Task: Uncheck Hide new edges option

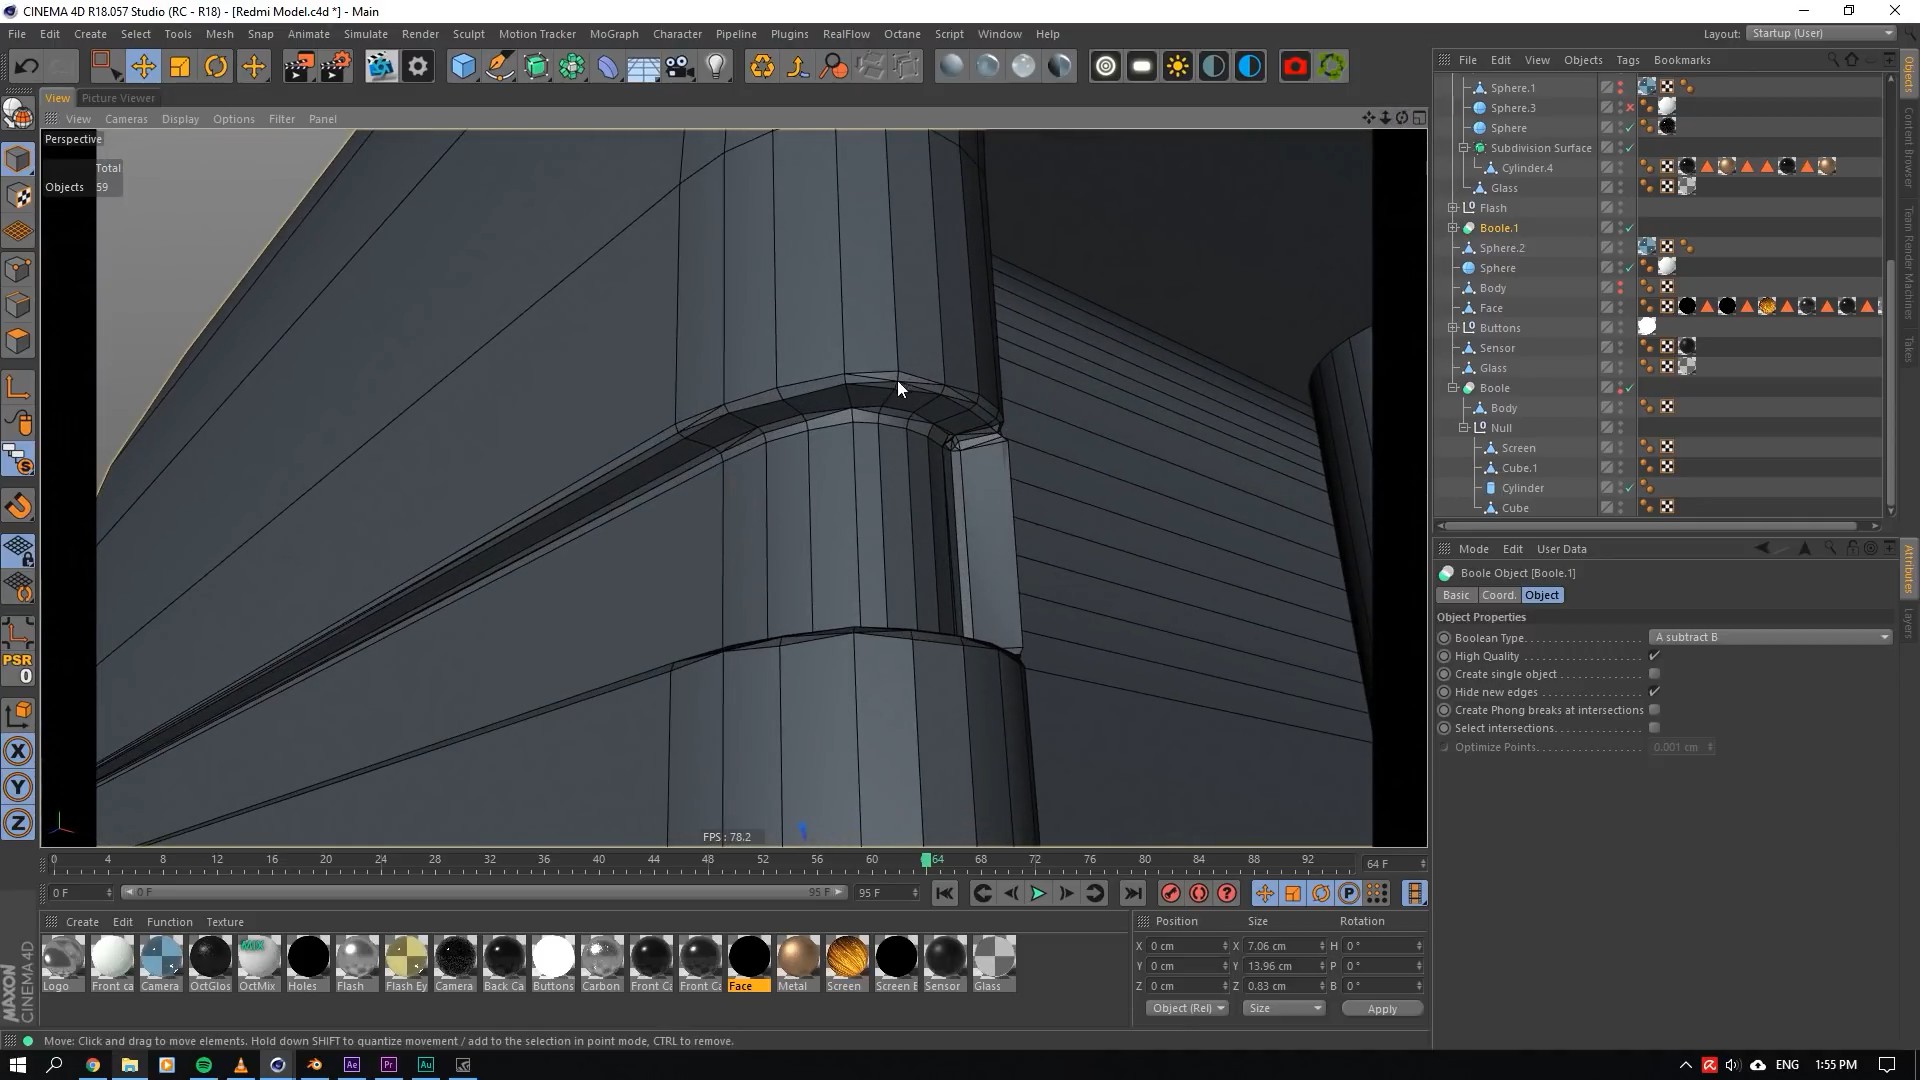Action: coord(1654,692)
